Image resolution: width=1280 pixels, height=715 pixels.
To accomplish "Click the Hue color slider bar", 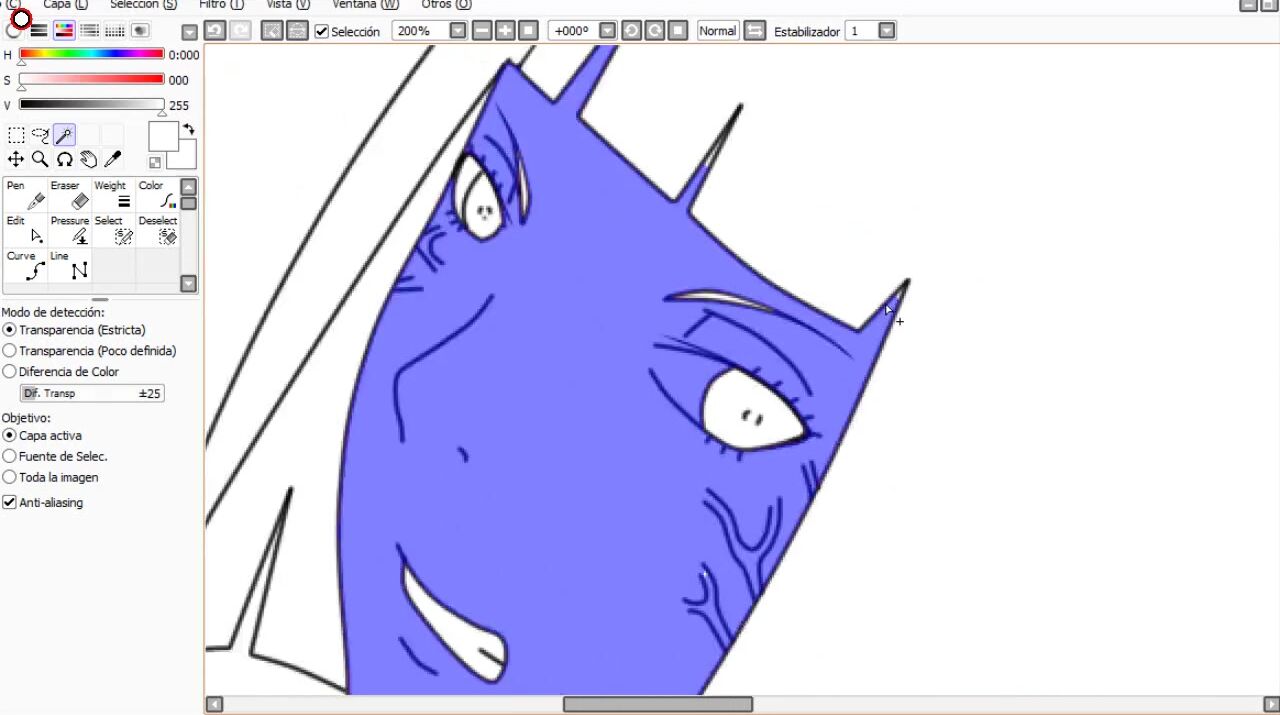I will 91,54.
